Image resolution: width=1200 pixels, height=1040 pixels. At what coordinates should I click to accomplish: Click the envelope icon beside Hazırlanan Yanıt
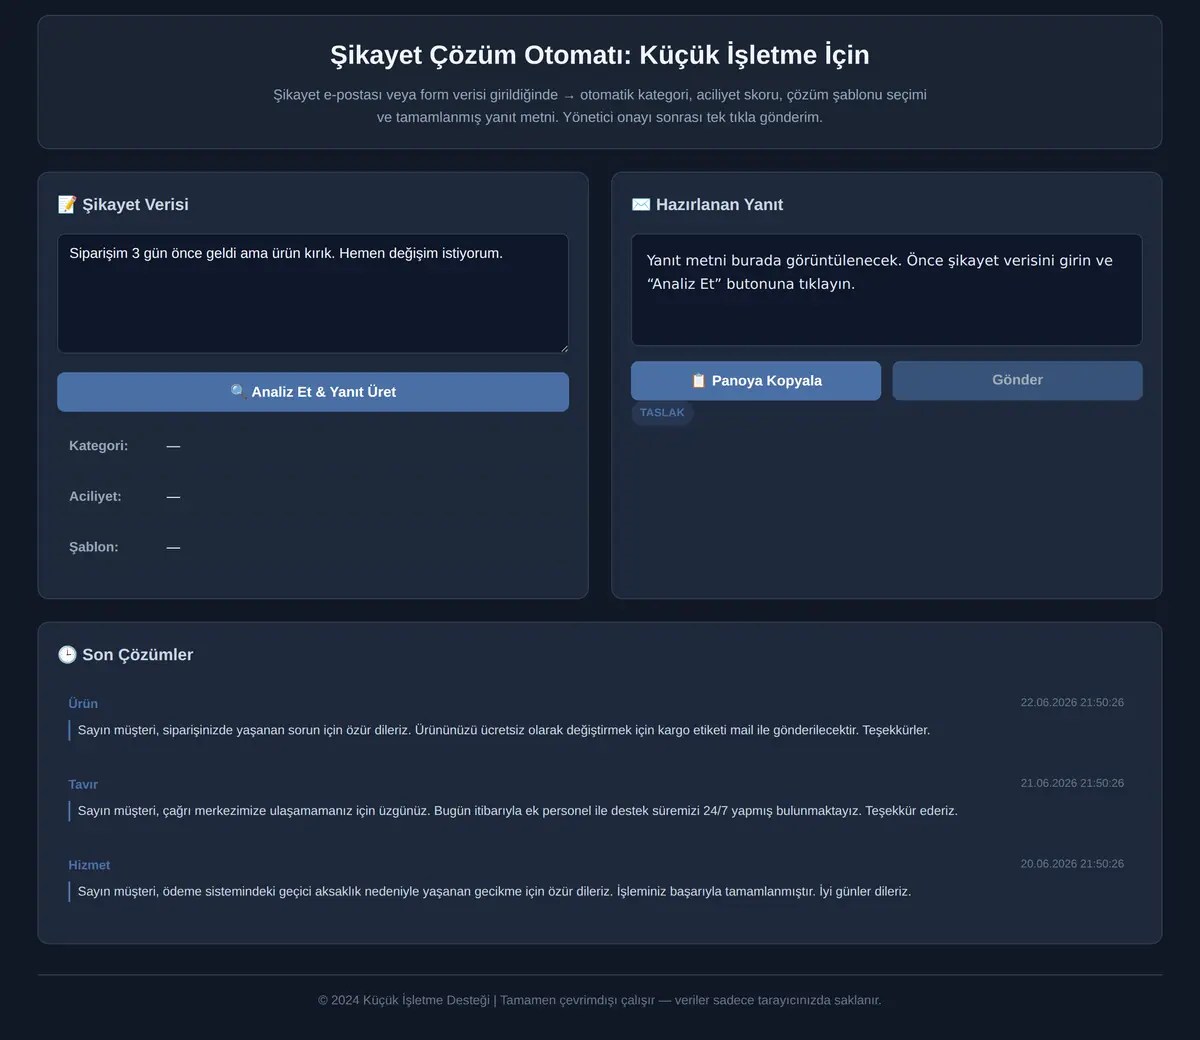pyautogui.click(x=641, y=205)
